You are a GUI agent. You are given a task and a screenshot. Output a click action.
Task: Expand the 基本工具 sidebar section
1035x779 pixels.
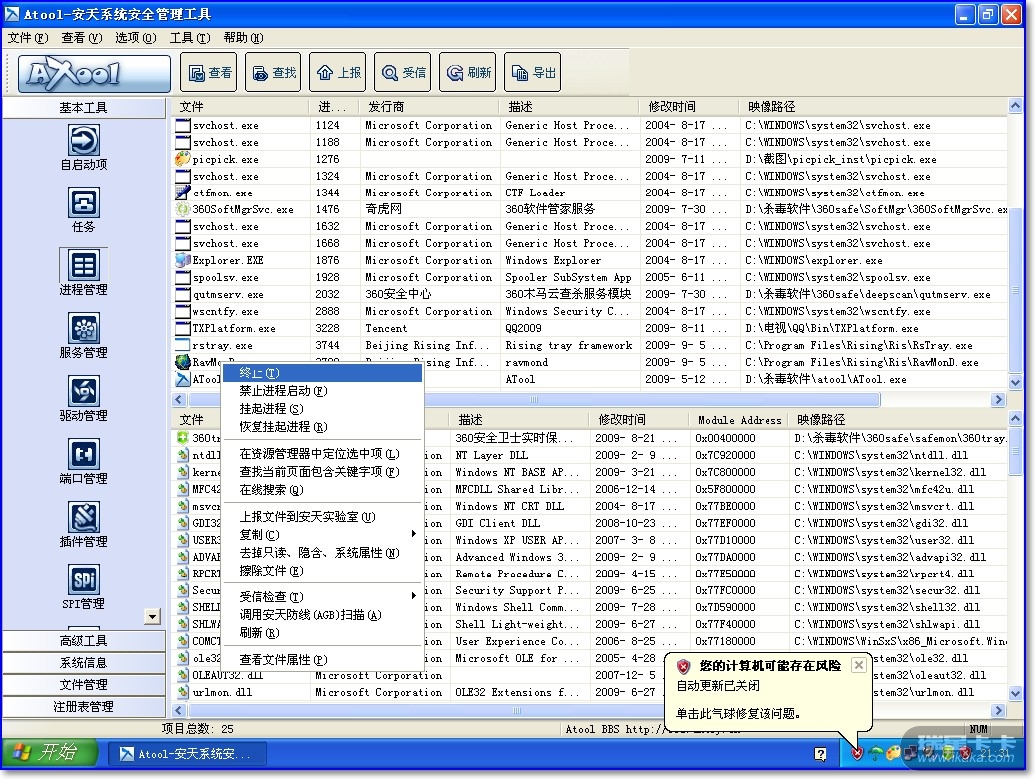coord(84,108)
